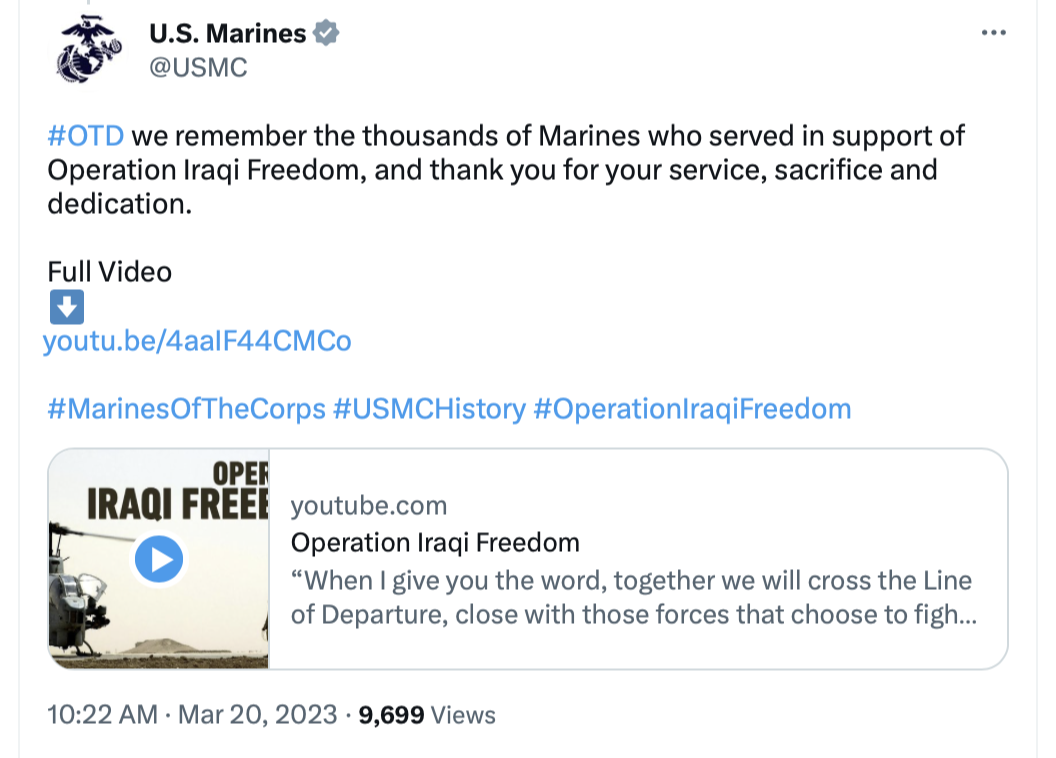Open the youtu.be/4aaIF44CMCo link
This screenshot has height=758, width=1056.
click(x=197, y=341)
